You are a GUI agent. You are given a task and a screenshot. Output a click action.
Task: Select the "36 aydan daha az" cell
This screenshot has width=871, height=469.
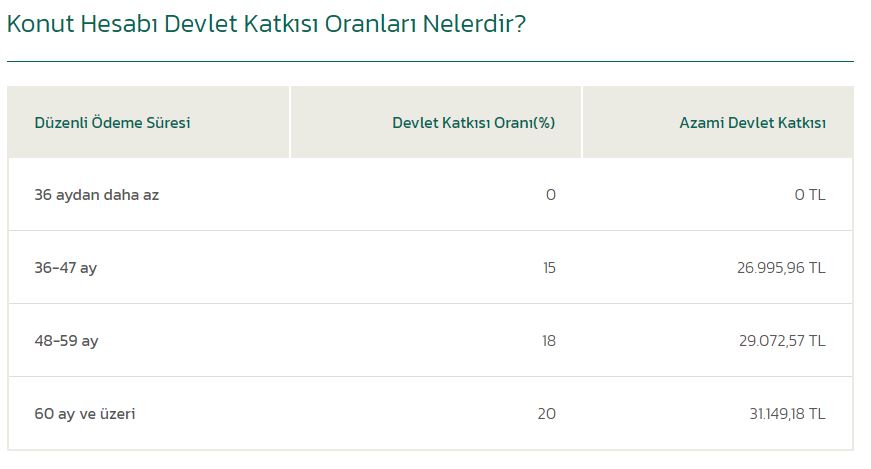[96, 195]
